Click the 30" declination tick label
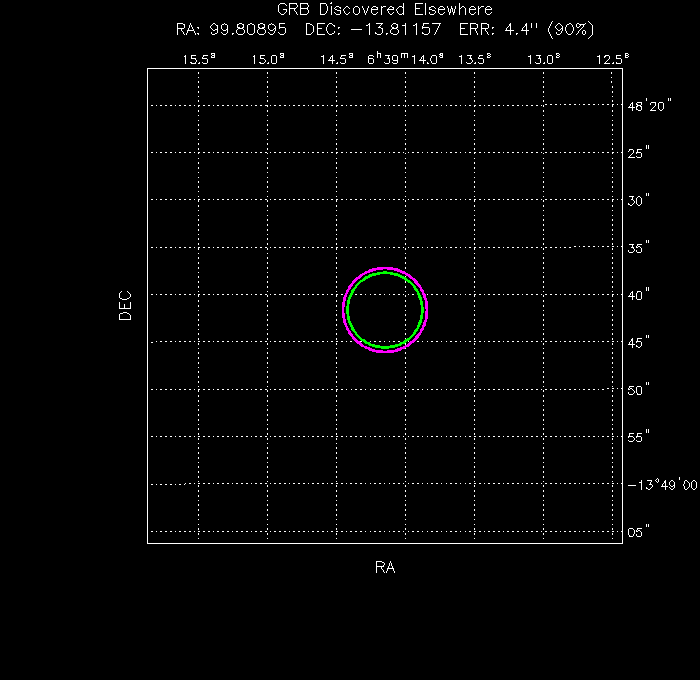 (x=638, y=200)
